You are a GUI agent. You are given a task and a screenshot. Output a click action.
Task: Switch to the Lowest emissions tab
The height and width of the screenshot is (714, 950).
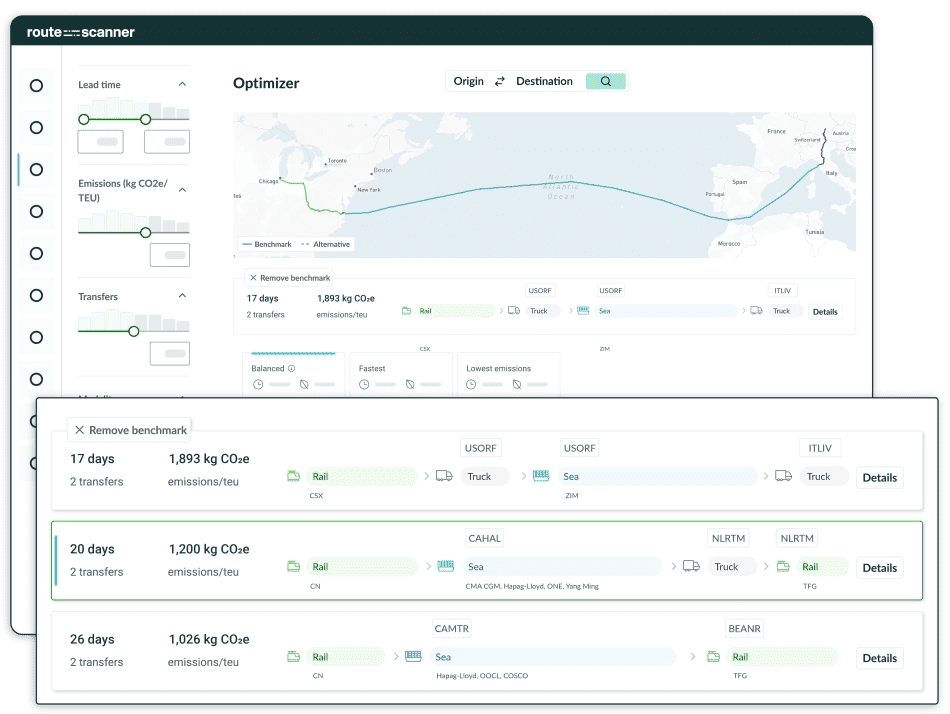(x=508, y=375)
